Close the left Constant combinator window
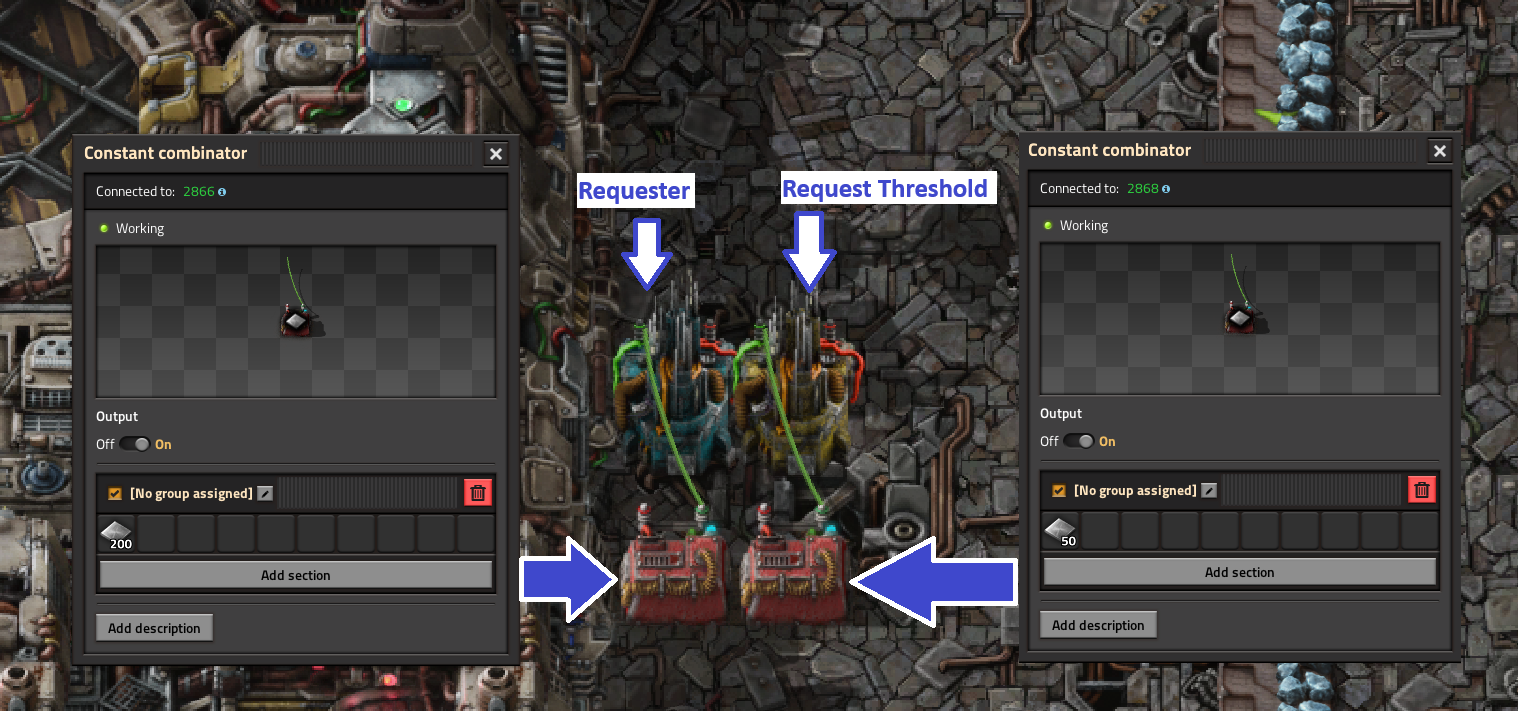Image resolution: width=1518 pixels, height=711 pixels. [496, 153]
